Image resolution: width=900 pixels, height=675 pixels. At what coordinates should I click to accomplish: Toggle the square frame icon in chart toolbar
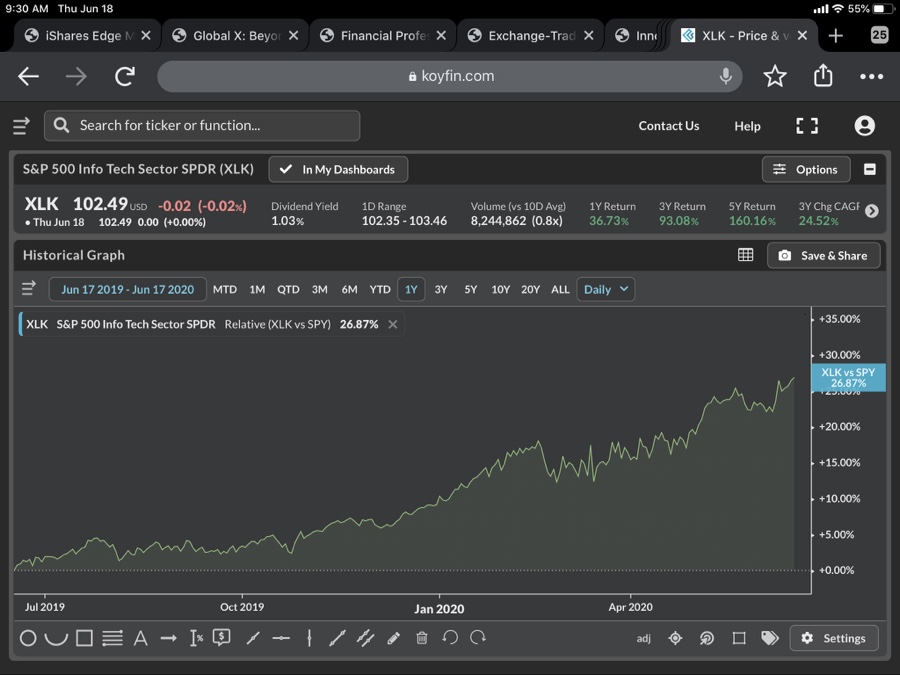click(x=739, y=638)
